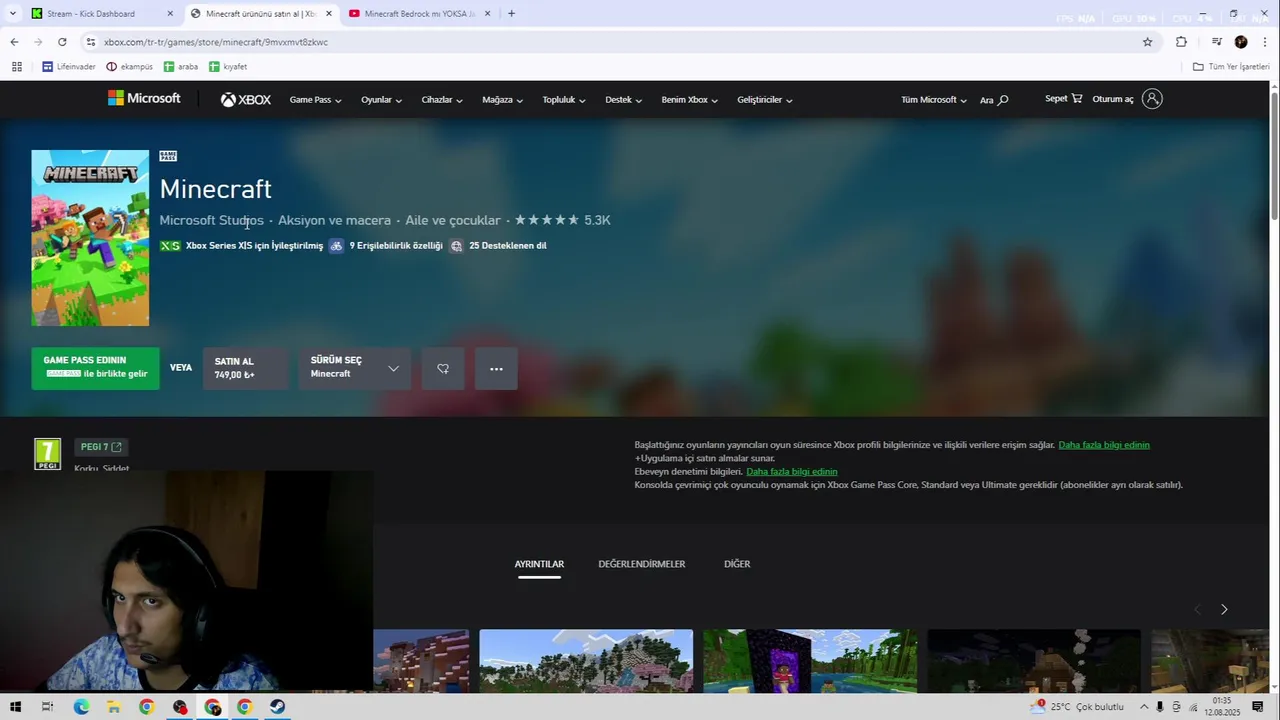
Task: Open the cherry blossom landscape screenshot
Action: (x=586, y=660)
